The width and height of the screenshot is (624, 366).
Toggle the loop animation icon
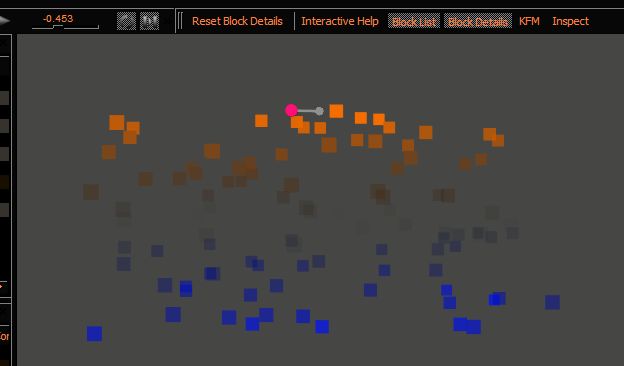point(126,21)
